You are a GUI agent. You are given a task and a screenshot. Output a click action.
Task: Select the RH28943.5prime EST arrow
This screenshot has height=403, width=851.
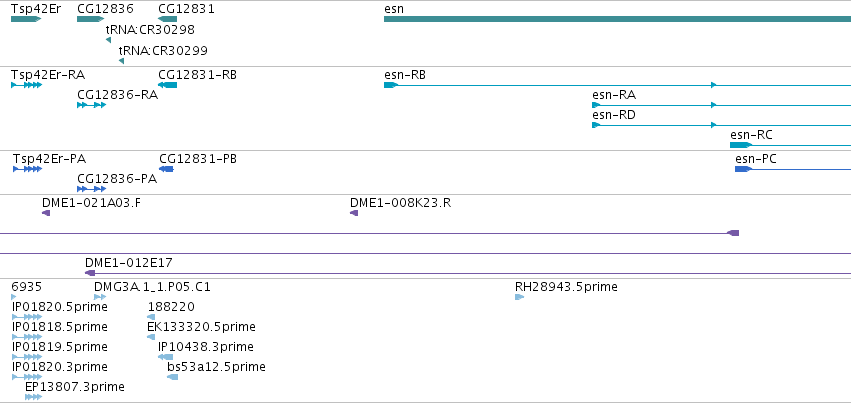point(519,297)
